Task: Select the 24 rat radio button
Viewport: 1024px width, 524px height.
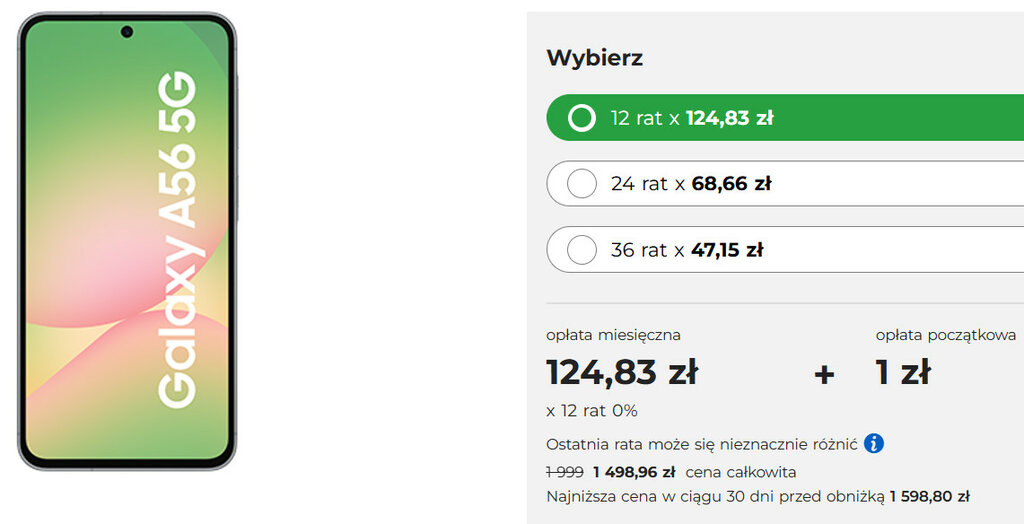Action: [581, 184]
